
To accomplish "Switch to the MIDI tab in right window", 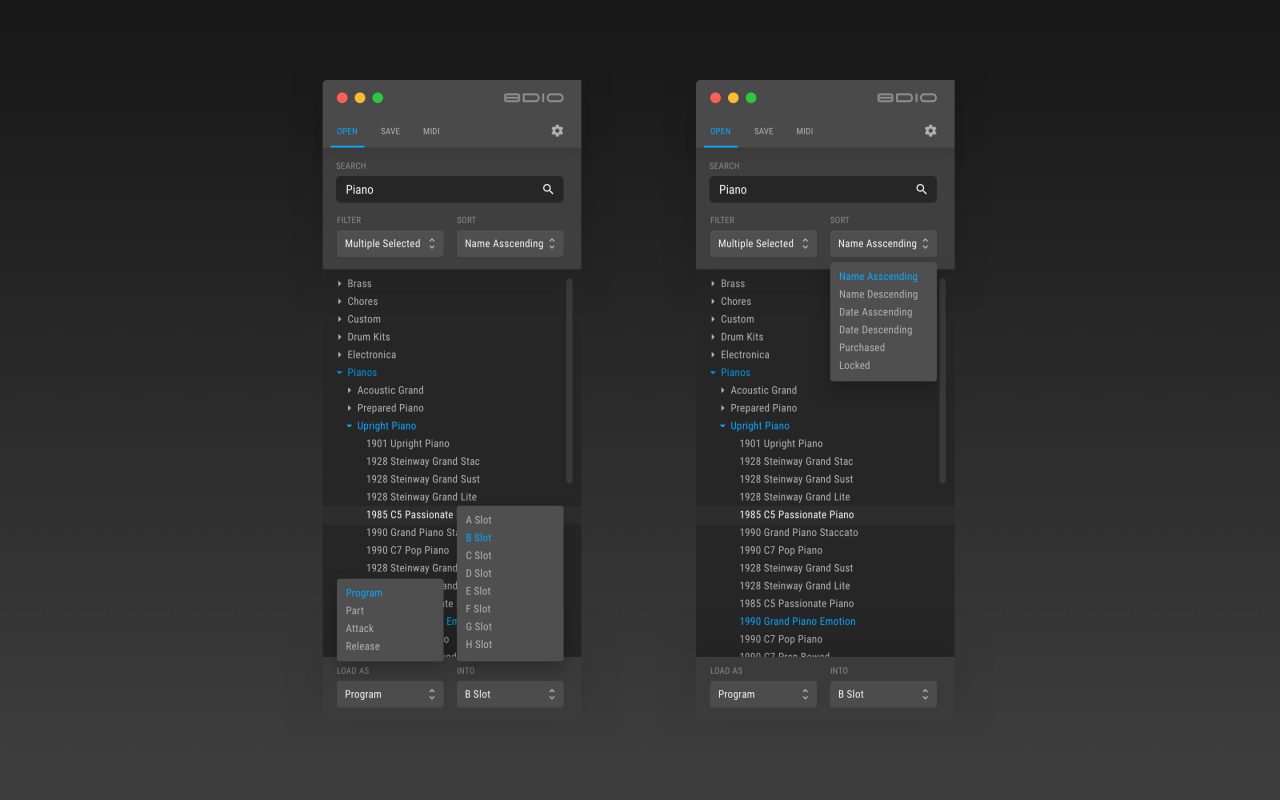I will point(805,131).
